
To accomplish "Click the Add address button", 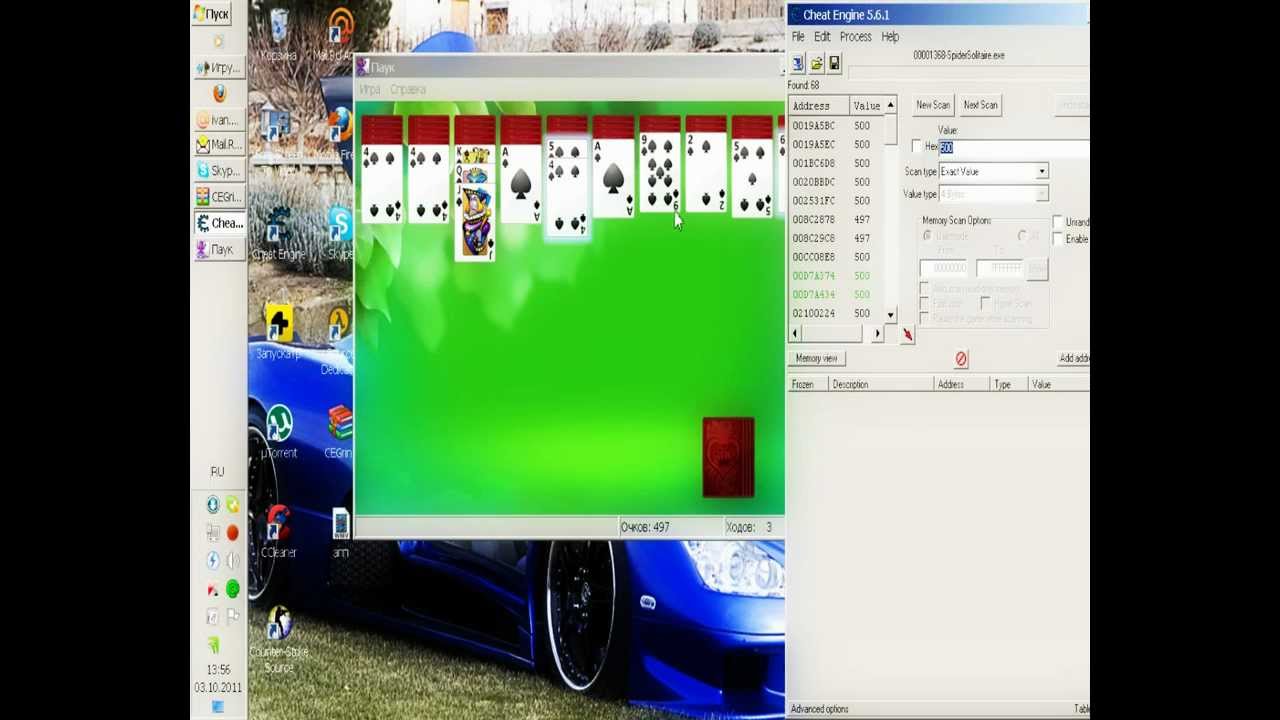I will pyautogui.click(x=1073, y=358).
